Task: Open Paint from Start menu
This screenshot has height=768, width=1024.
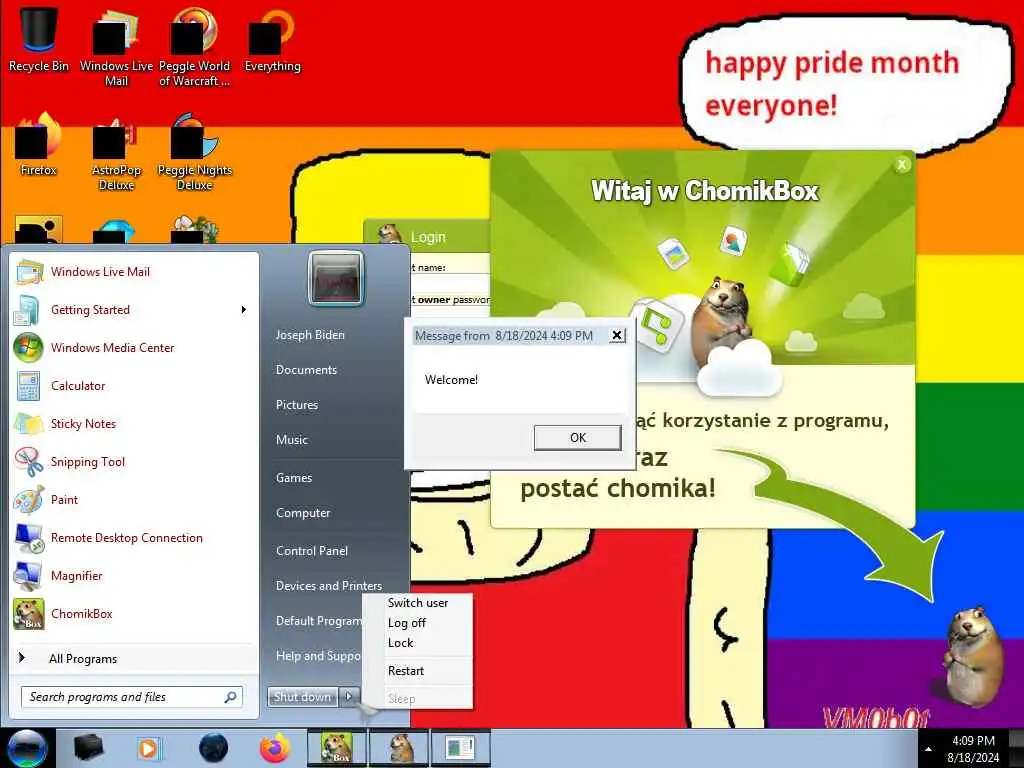Action: point(135,500)
